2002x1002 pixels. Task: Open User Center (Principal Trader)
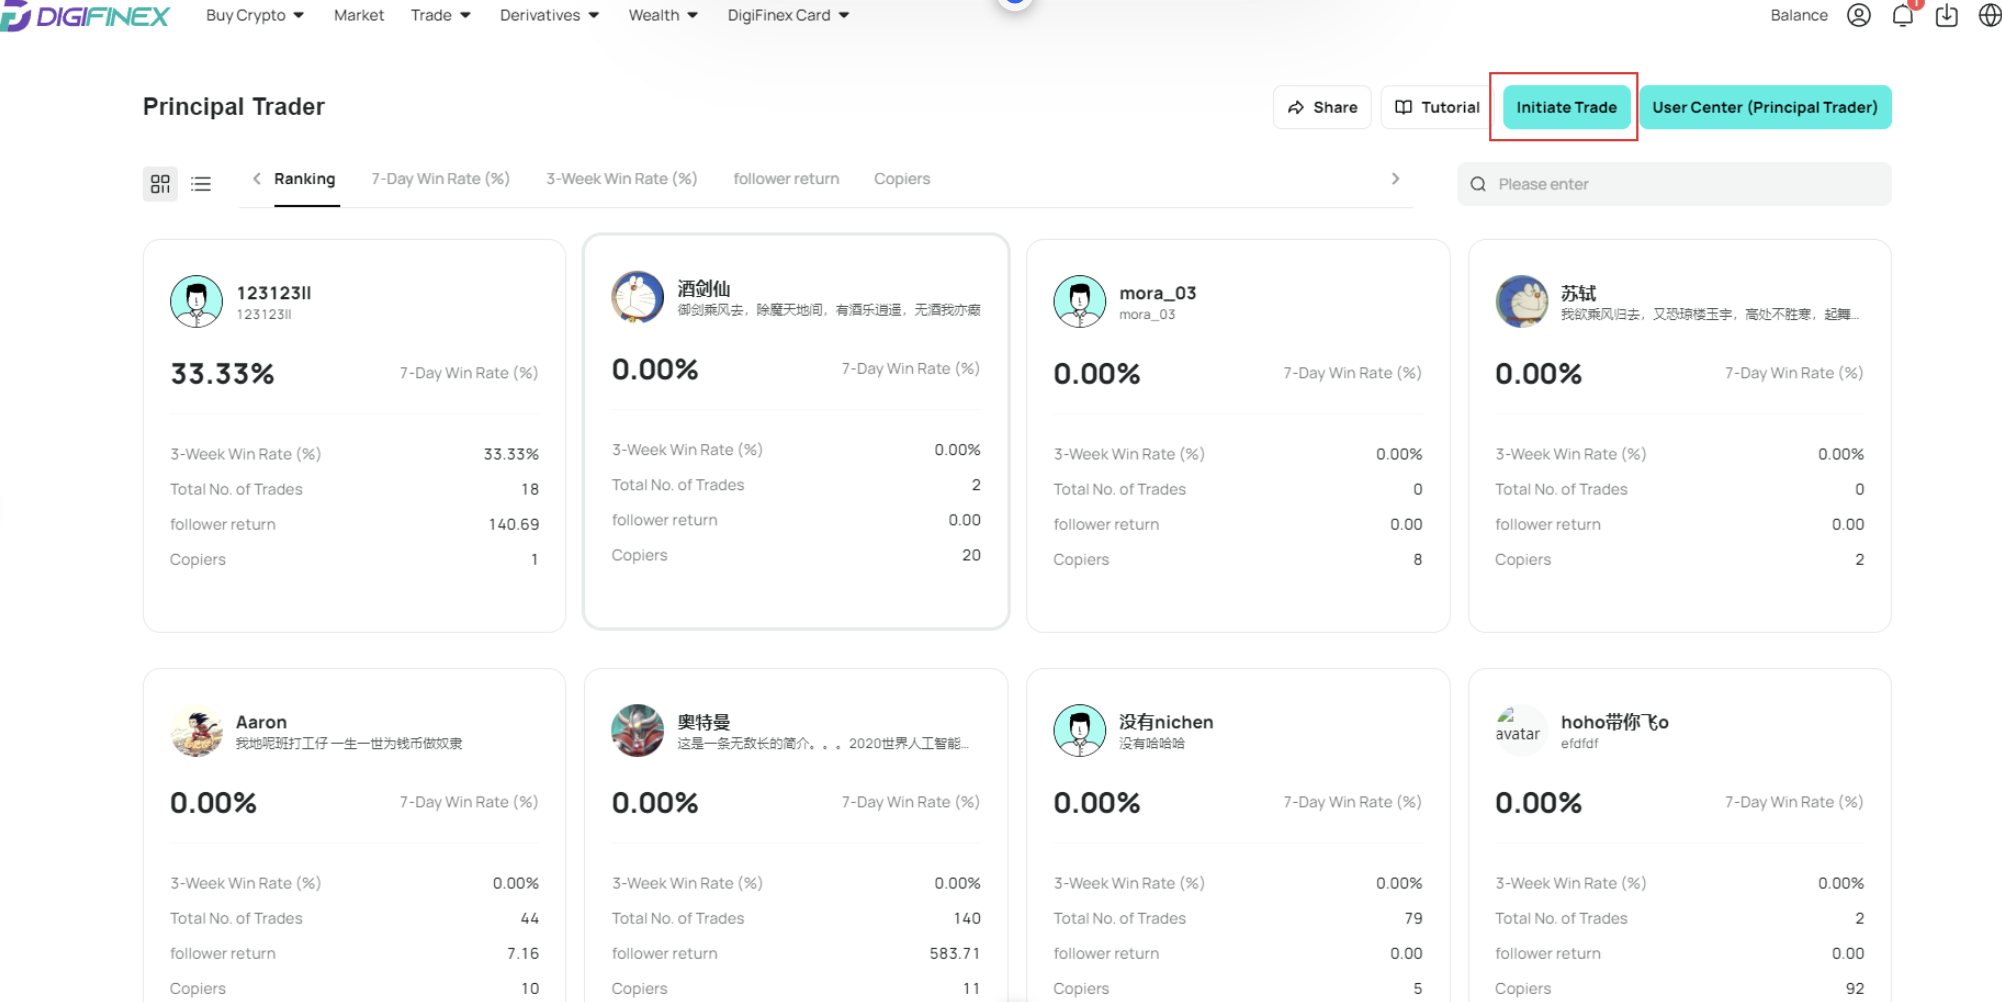1765,107
